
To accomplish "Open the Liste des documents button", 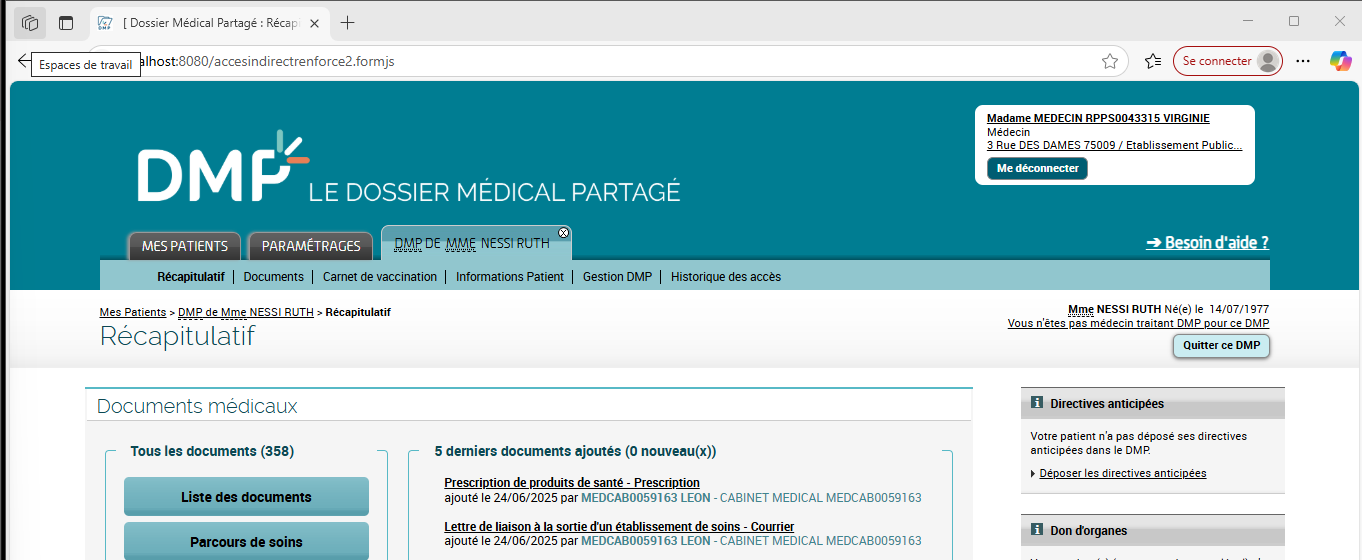I will click(246, 497).
